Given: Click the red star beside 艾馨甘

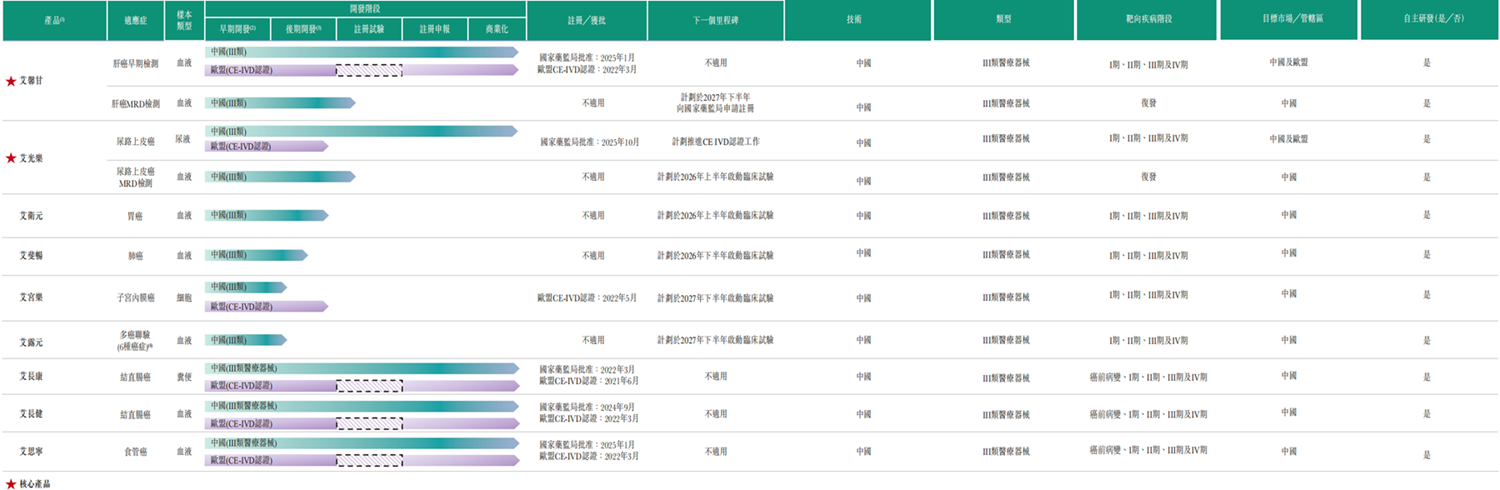Looking at the screenshot, I should point(11,80).
